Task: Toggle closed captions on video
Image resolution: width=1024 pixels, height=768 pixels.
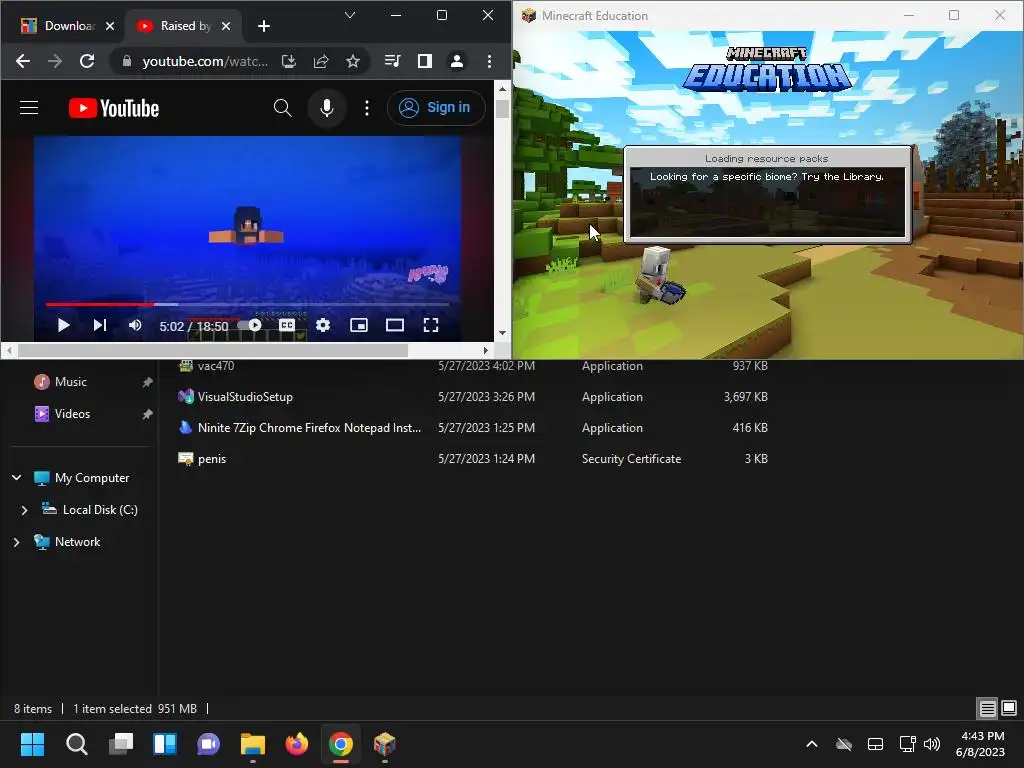Action: coord(287,325)
